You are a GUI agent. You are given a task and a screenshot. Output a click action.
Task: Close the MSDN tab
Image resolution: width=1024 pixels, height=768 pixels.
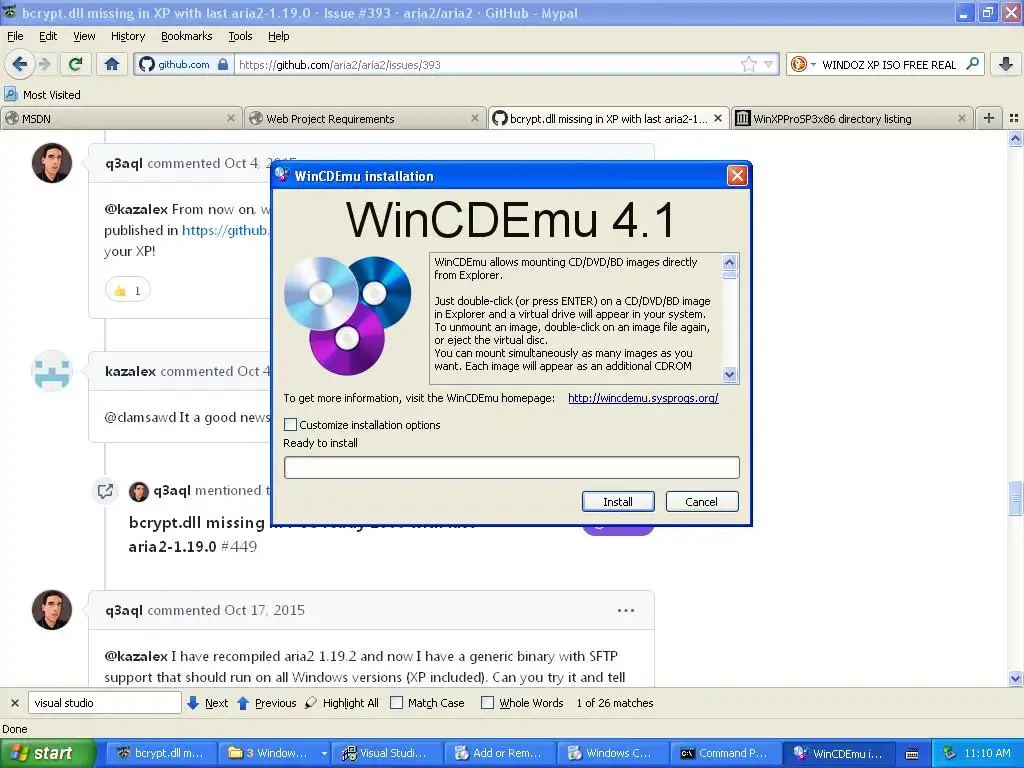(x=231, y=118)
